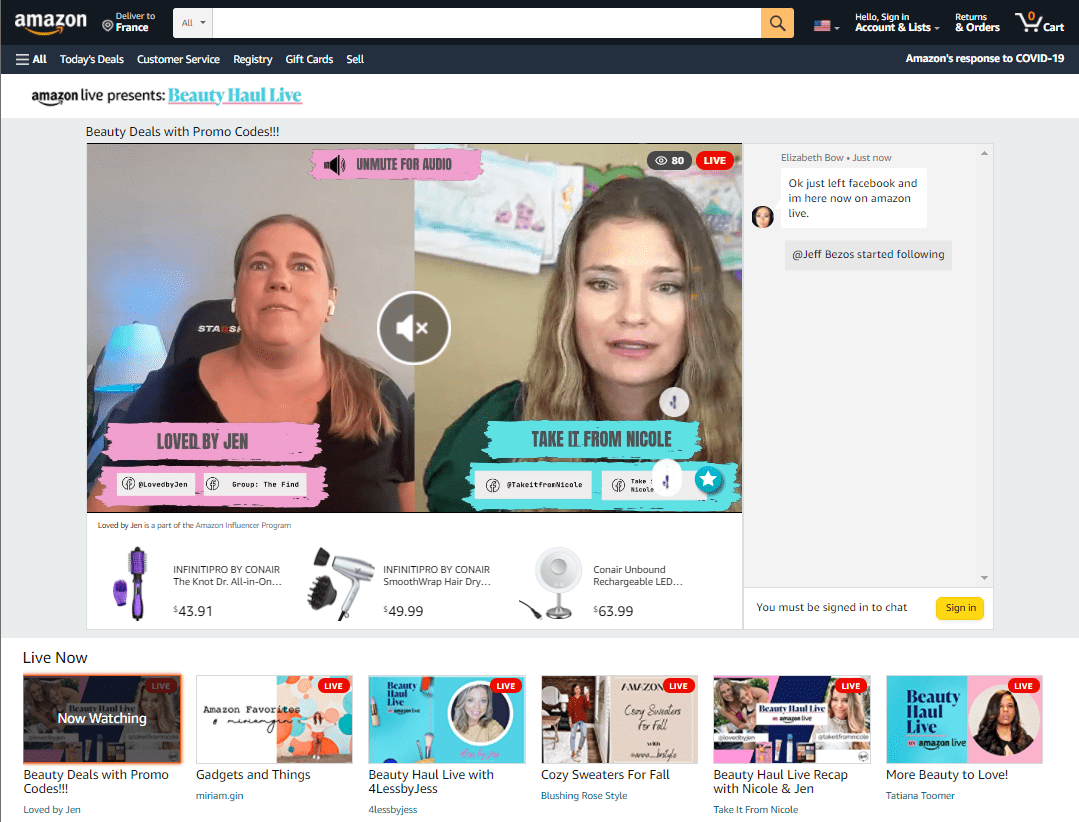Click Blushing Rose Style channel link

tap(584, 796)
